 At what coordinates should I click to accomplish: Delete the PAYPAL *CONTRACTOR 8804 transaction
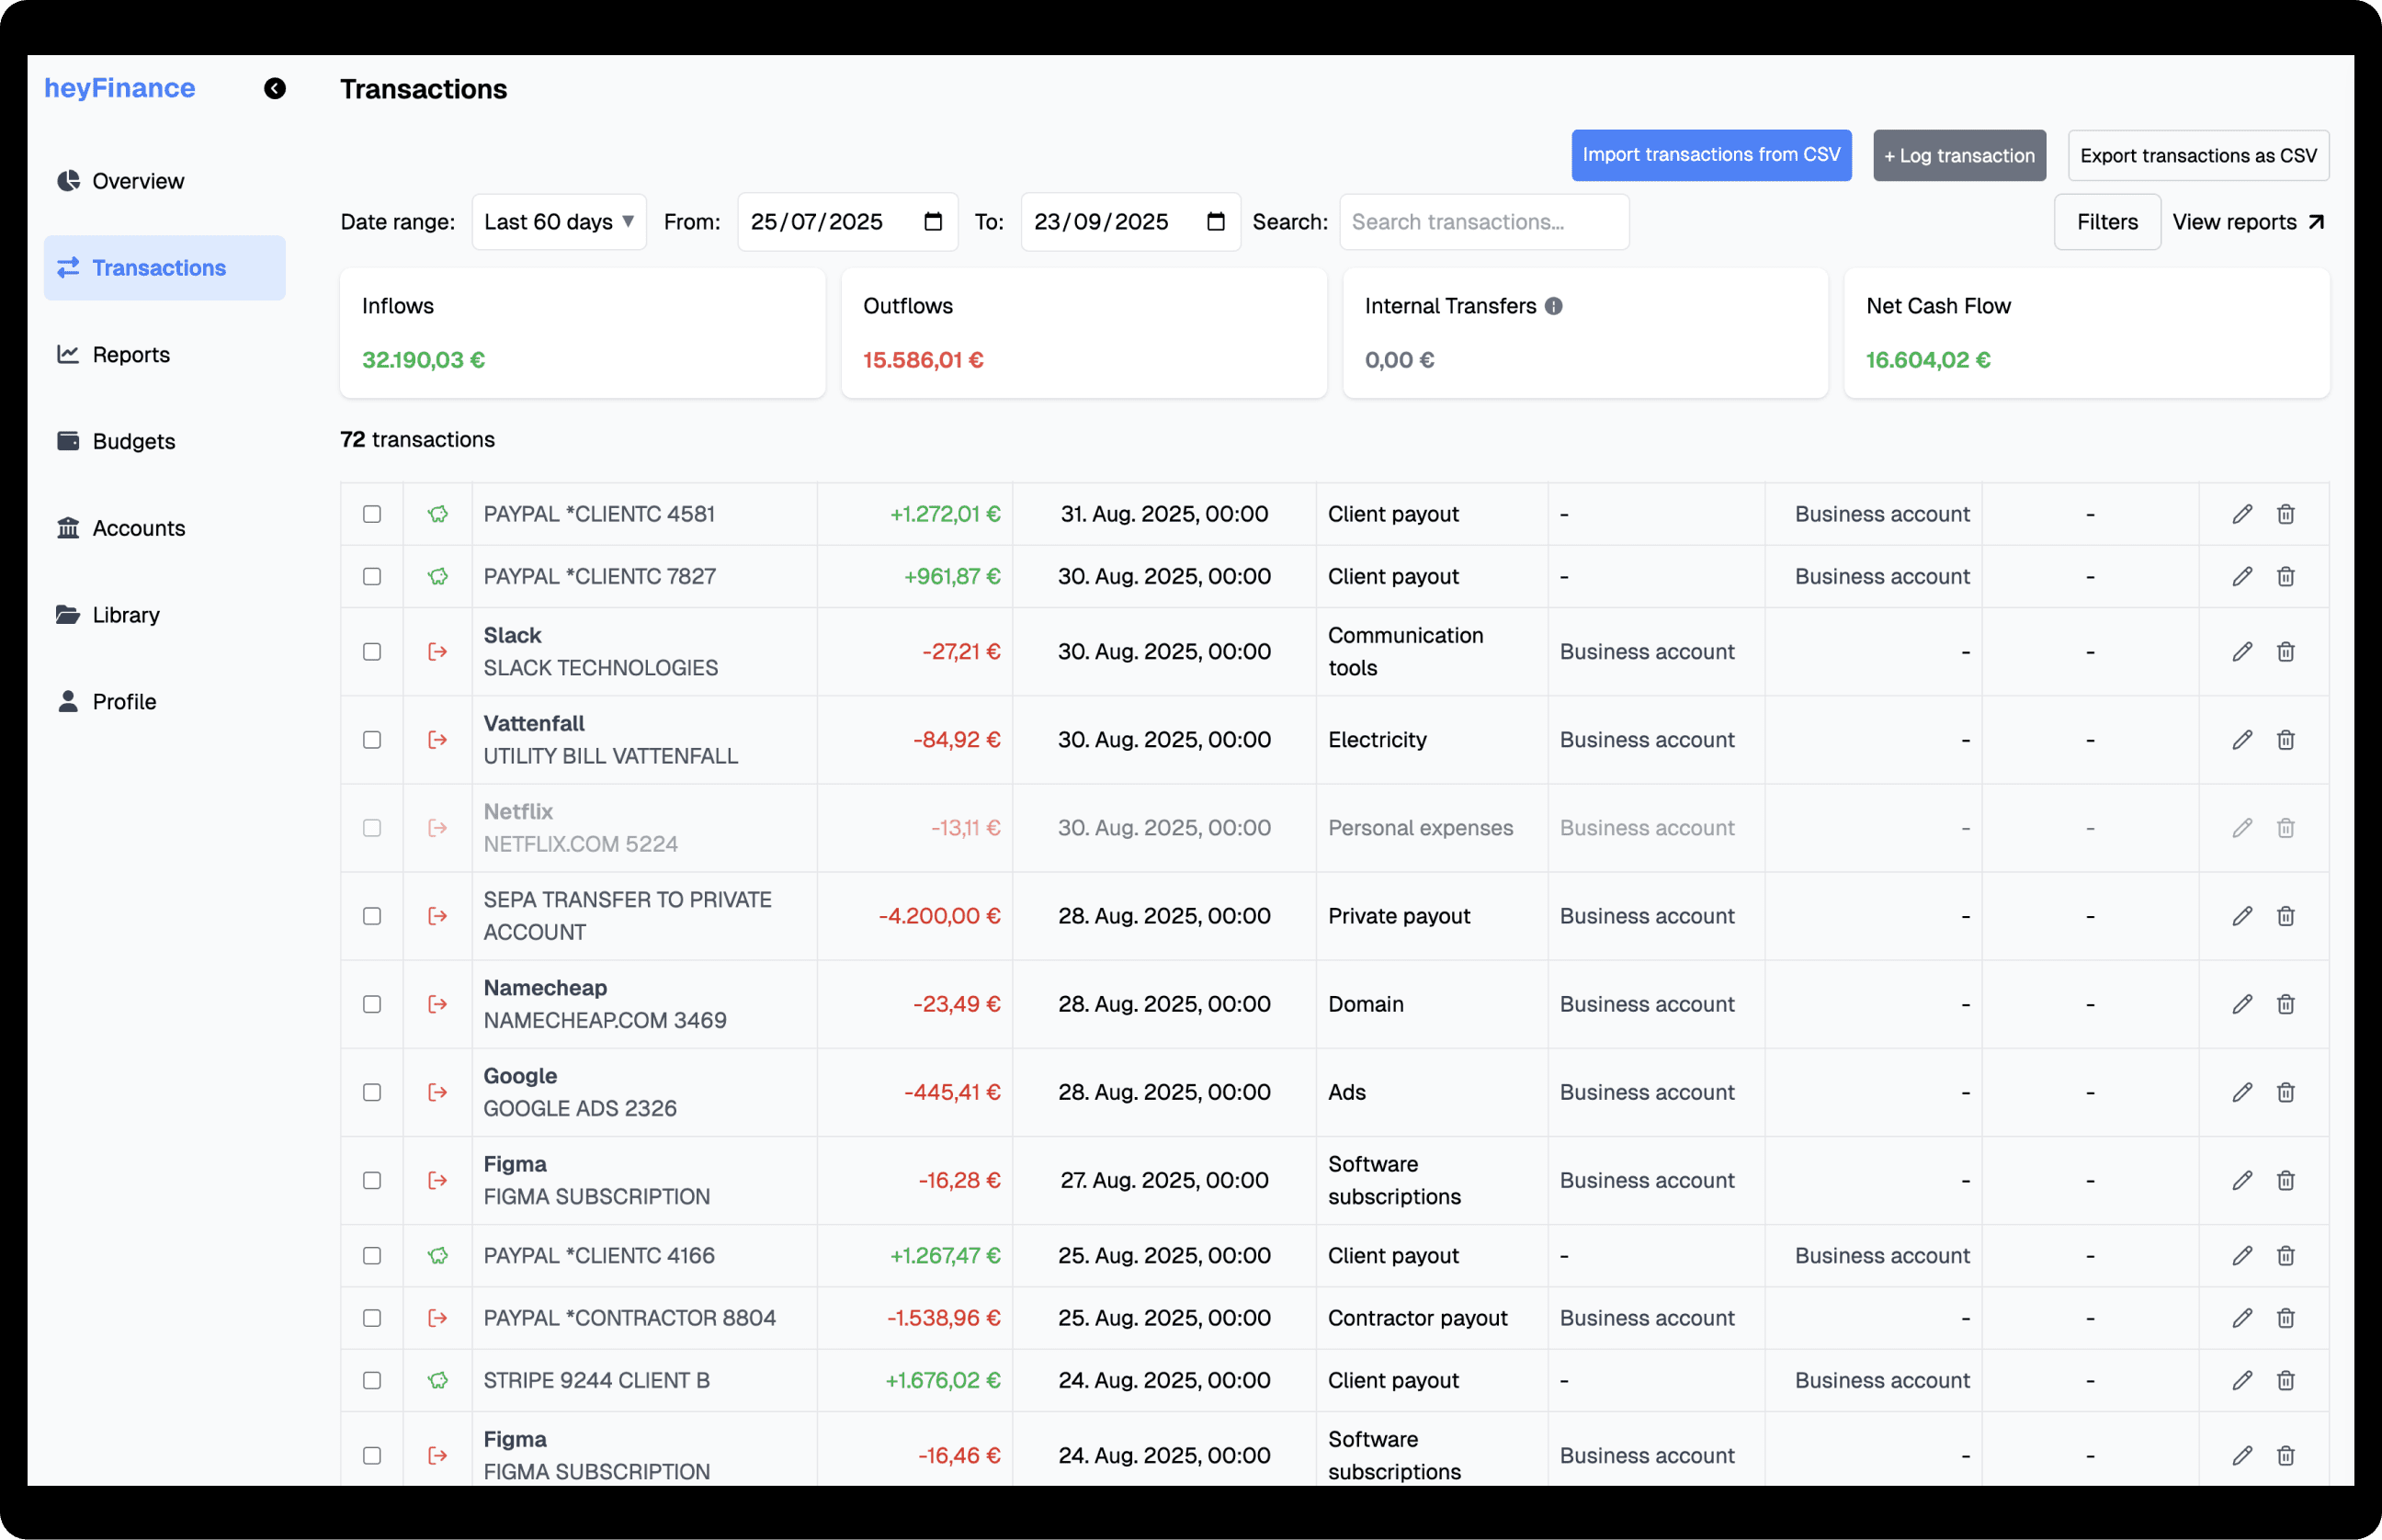(2286, 1318)
